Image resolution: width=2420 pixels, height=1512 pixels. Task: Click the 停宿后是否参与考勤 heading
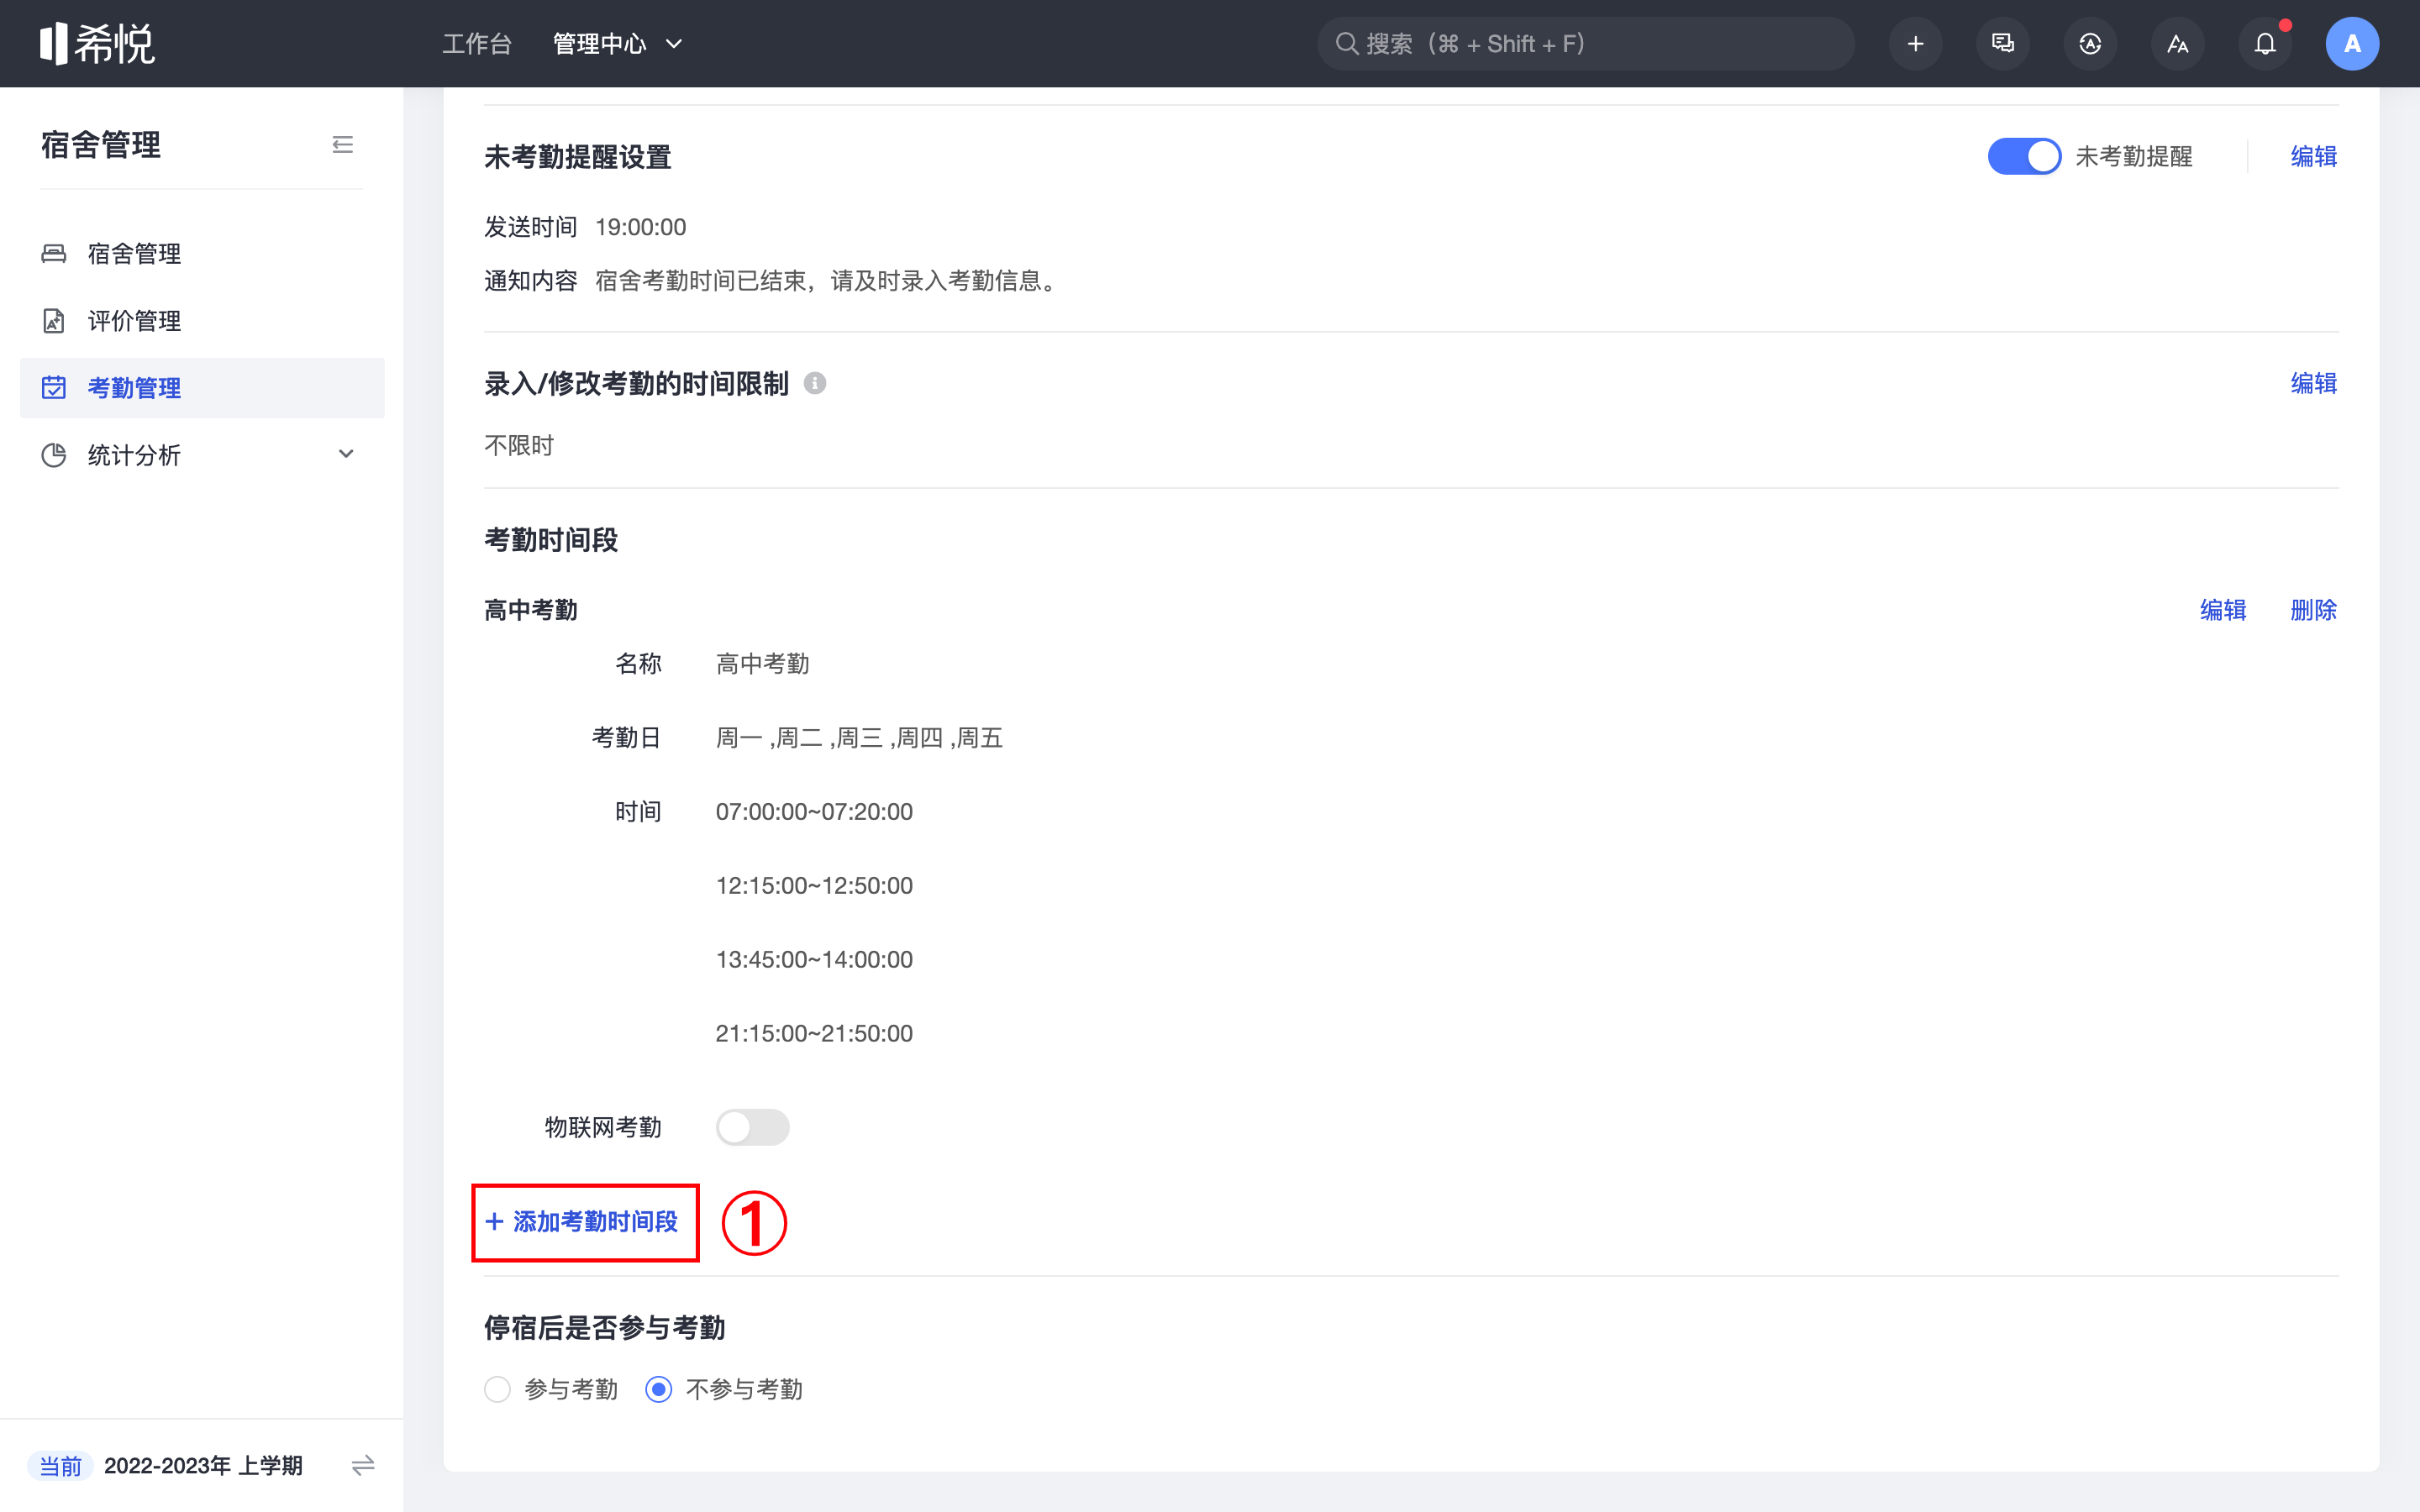pos(605,1328)
